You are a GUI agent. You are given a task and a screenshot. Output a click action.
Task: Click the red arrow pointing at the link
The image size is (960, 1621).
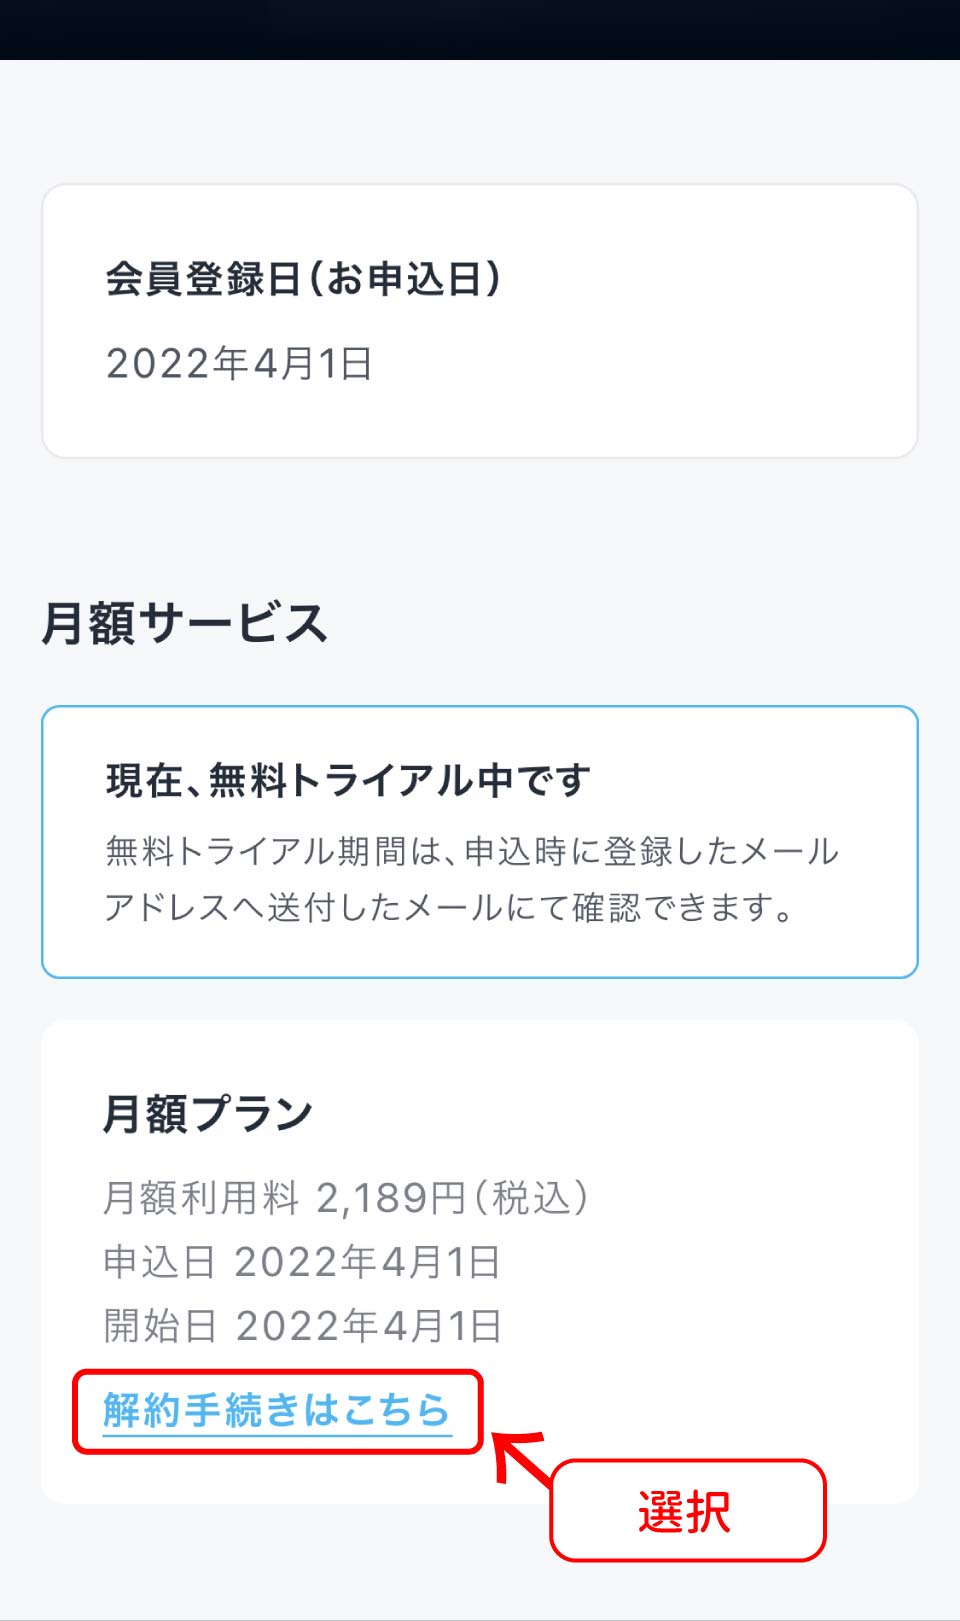coord(521,1458)
